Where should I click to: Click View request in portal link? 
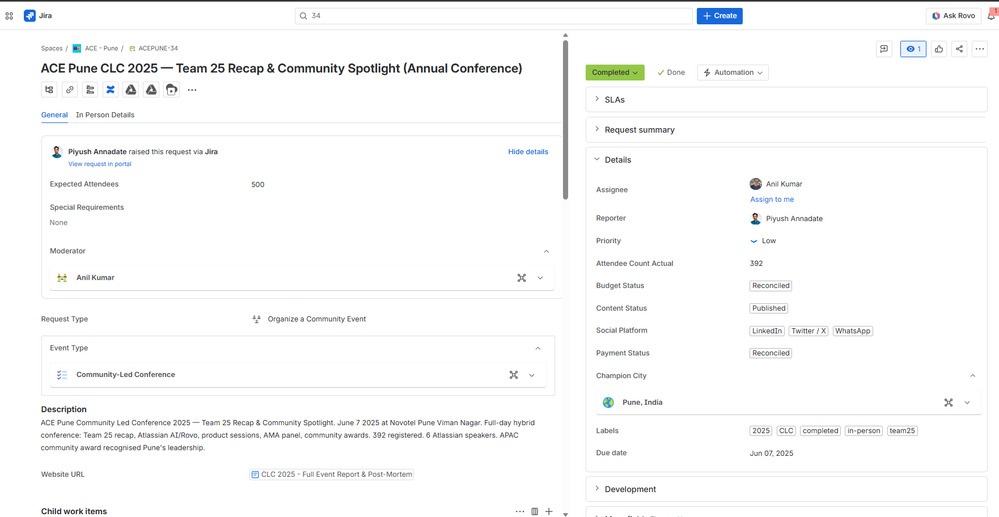coord(100,164)
